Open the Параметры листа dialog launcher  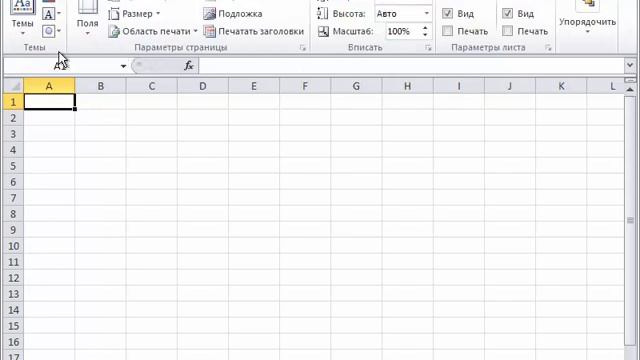click(548, 48)
